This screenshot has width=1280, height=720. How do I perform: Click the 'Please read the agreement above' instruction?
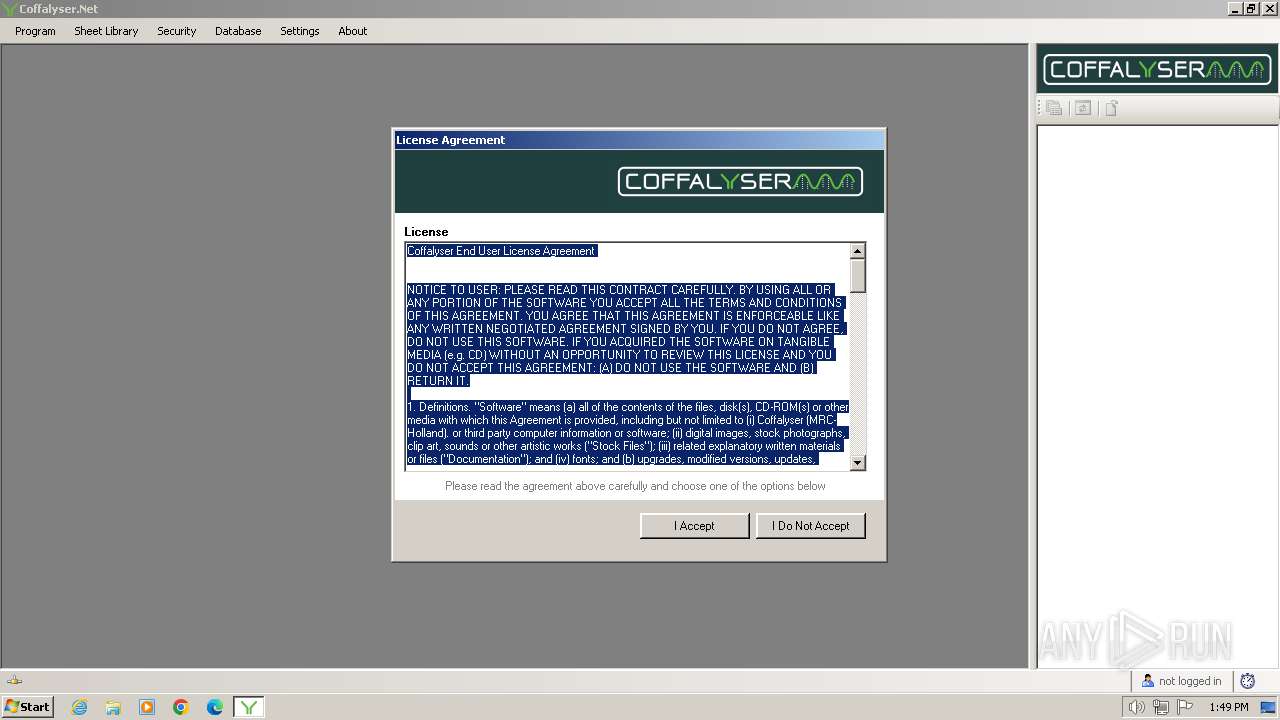pos(635,486)
